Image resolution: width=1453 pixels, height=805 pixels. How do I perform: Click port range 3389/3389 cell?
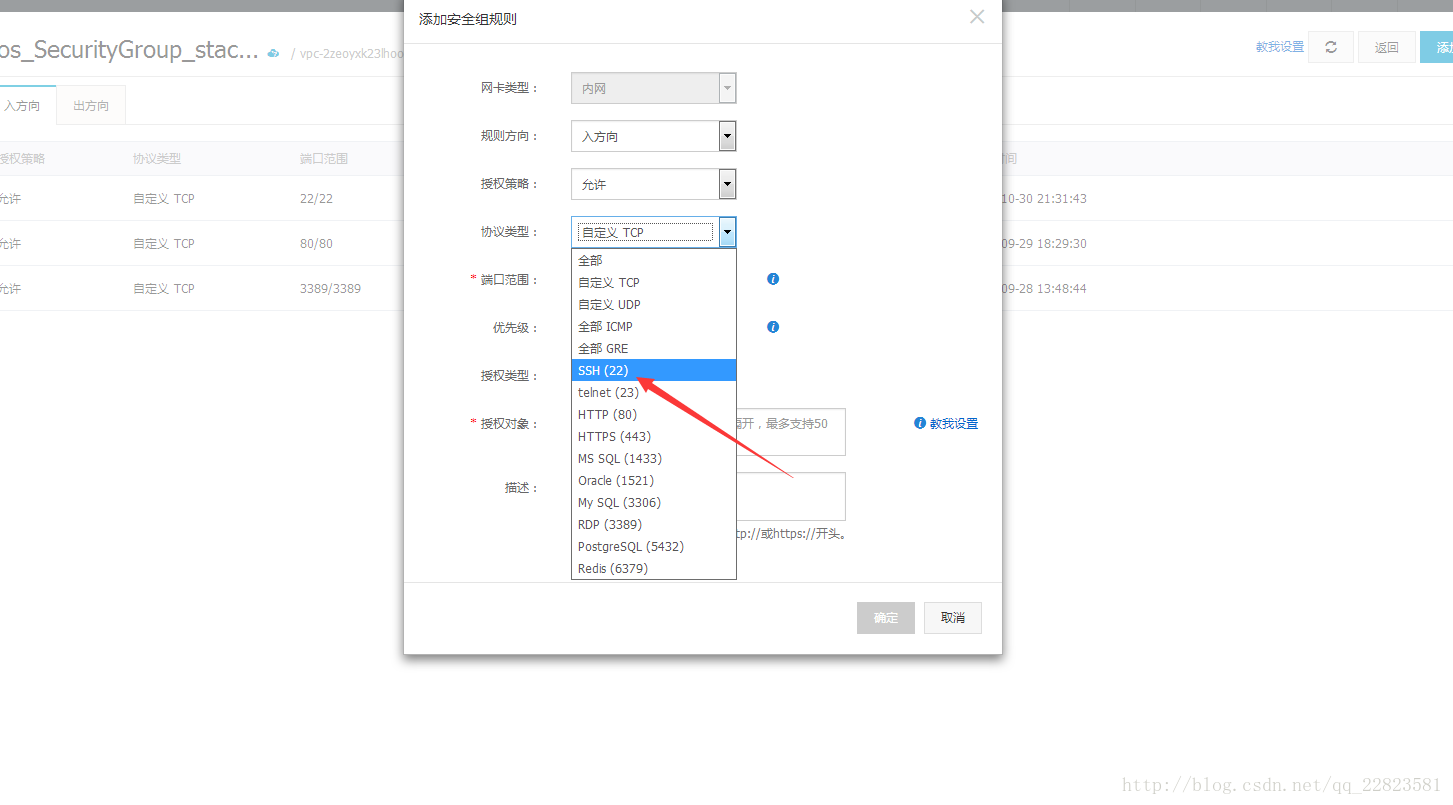330,289
